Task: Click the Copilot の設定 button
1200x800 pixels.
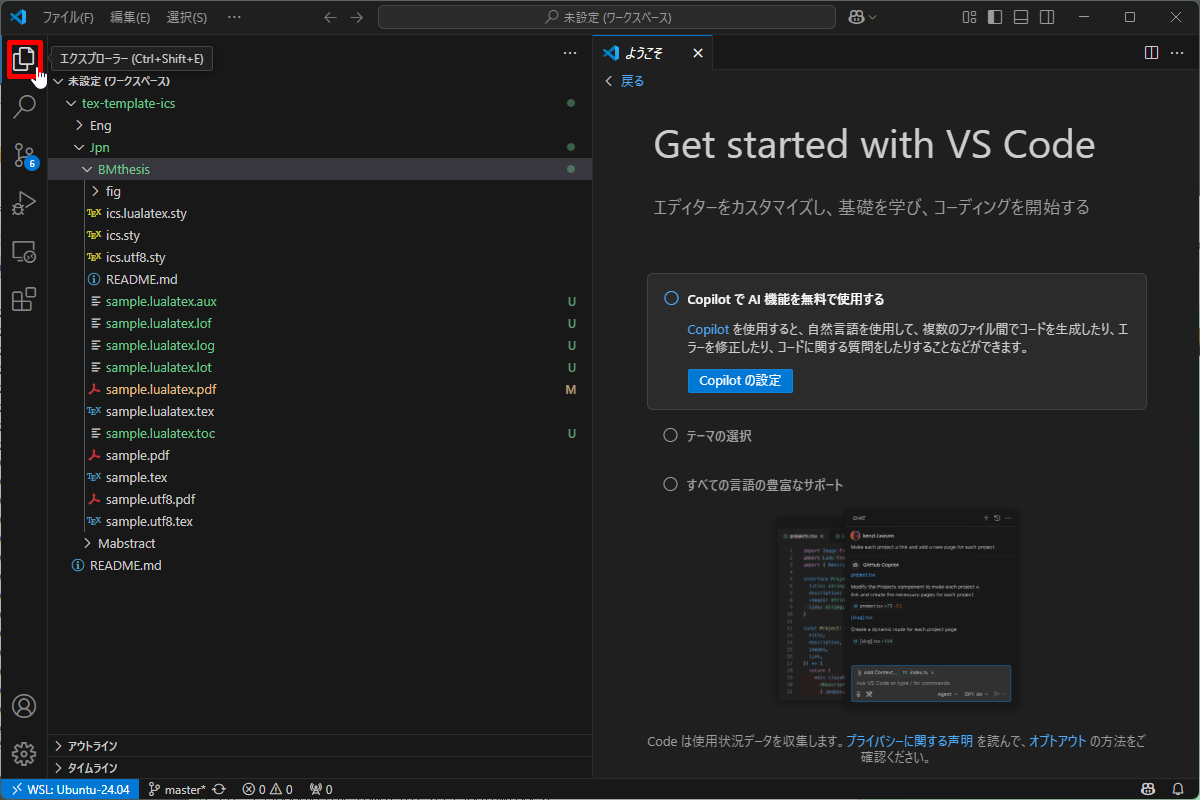Action: pyautogui.click(x=740, y=380)
